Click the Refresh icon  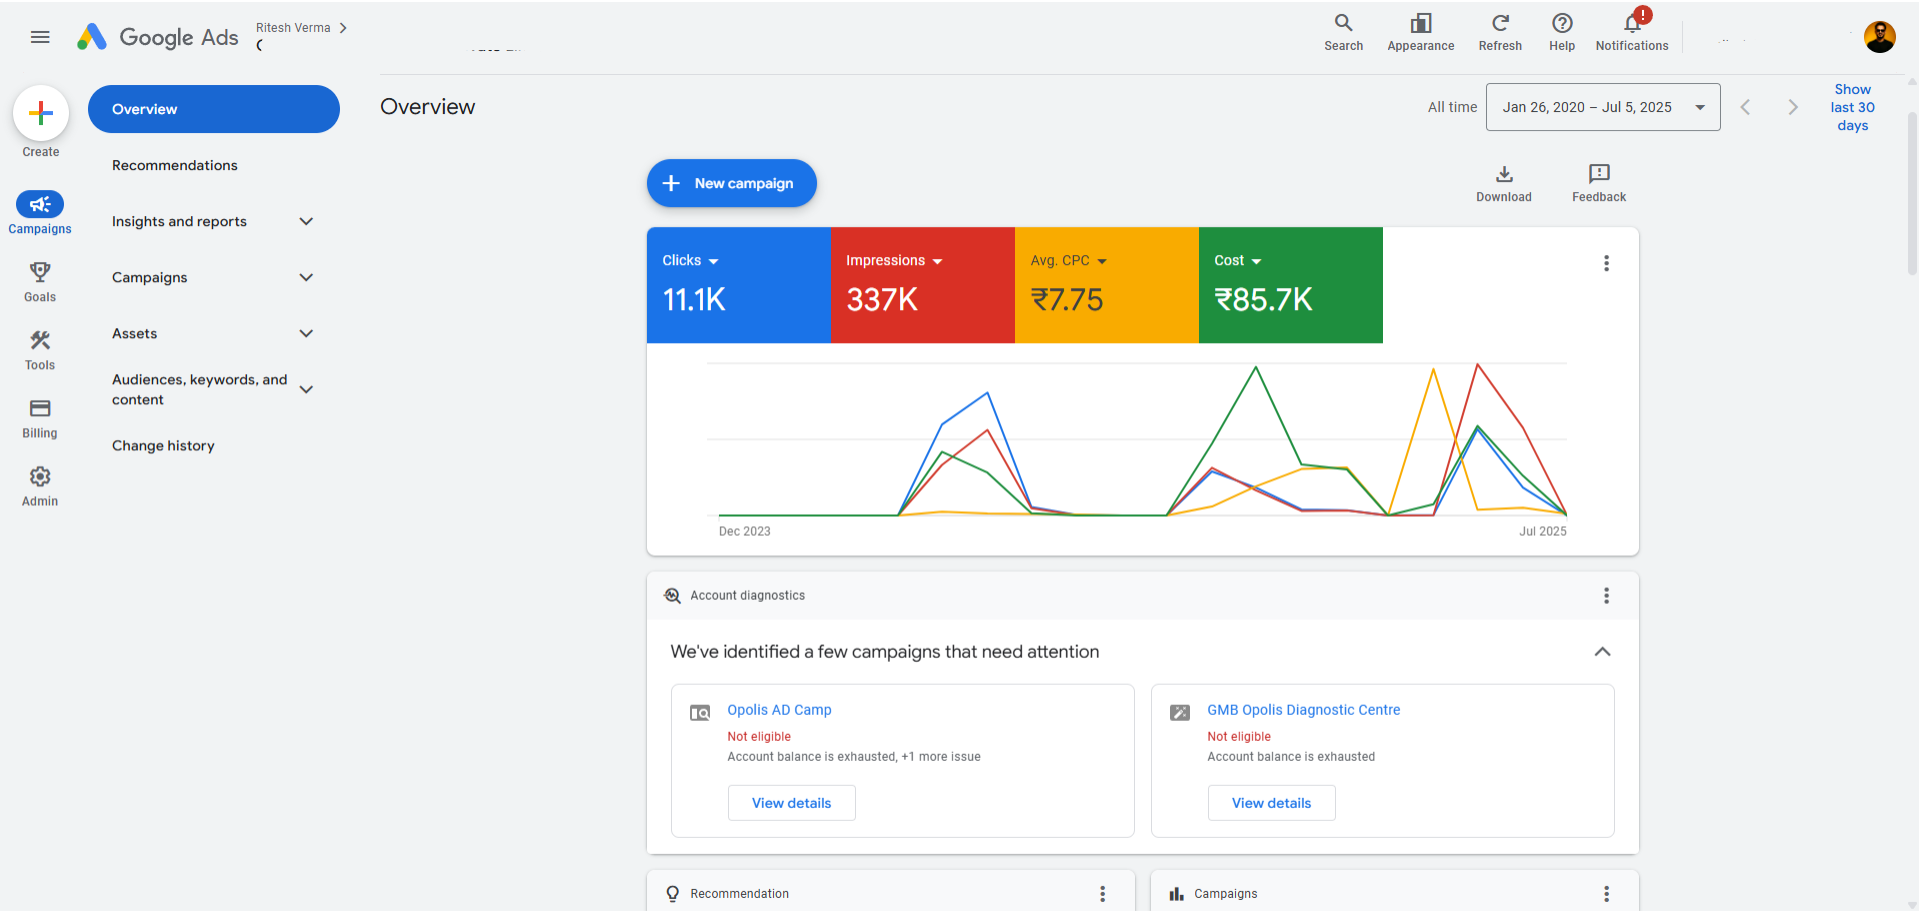pyautogui.click(x=1499, y=24)
